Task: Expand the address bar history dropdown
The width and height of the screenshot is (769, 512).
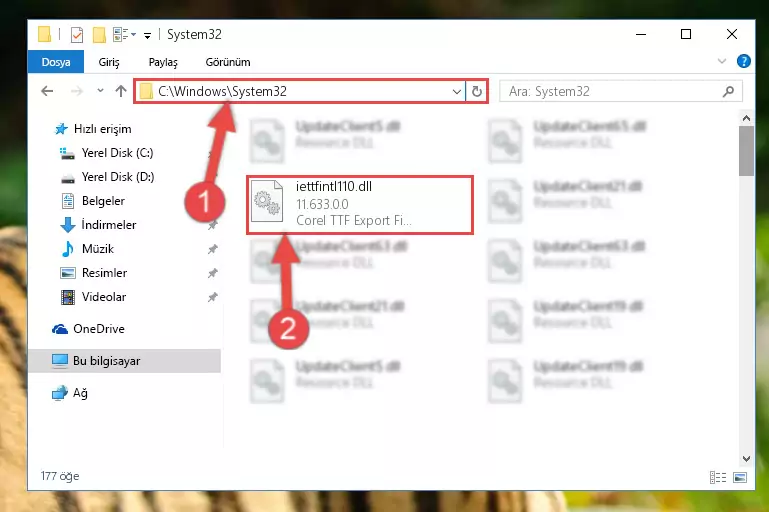Action: click(457, 92)
